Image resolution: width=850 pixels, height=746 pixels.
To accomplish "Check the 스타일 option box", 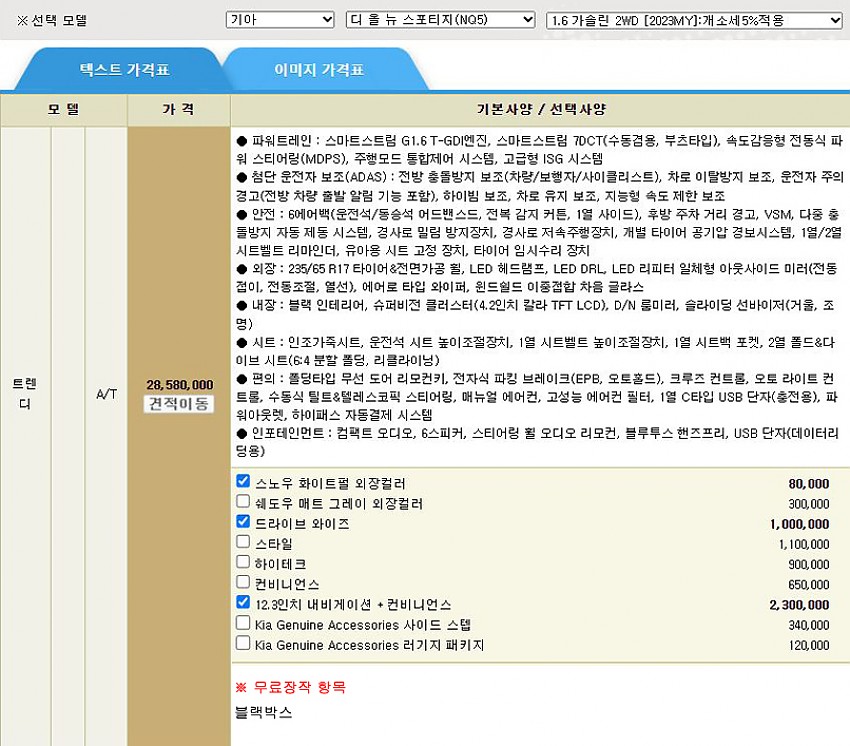I will pos(243,542).
